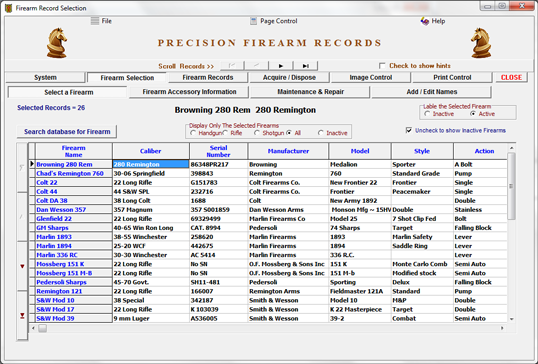Click the Caliber column header
Screen dimensions: 538x364
click(x=150, y=151)
